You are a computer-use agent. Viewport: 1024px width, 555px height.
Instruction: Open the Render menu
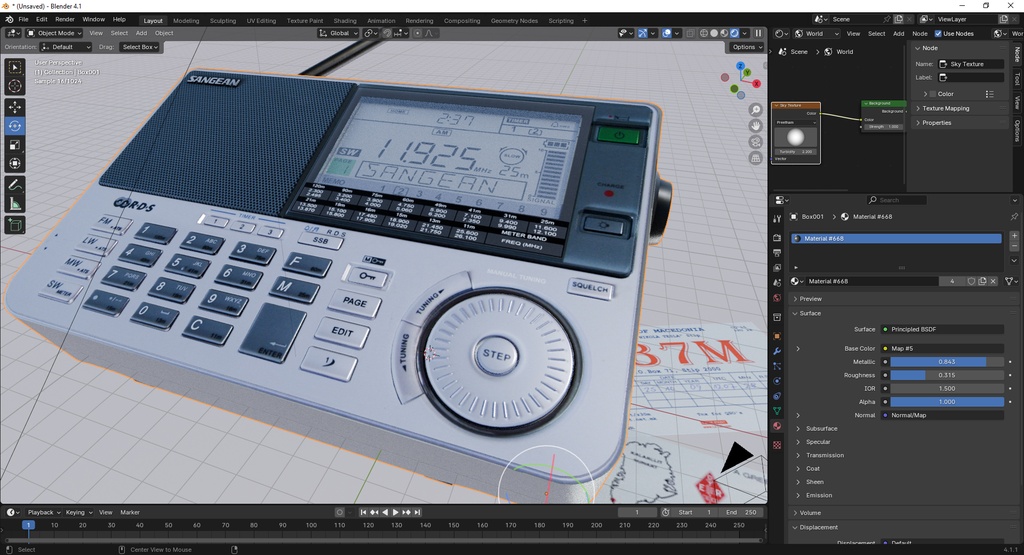(65, 19)
